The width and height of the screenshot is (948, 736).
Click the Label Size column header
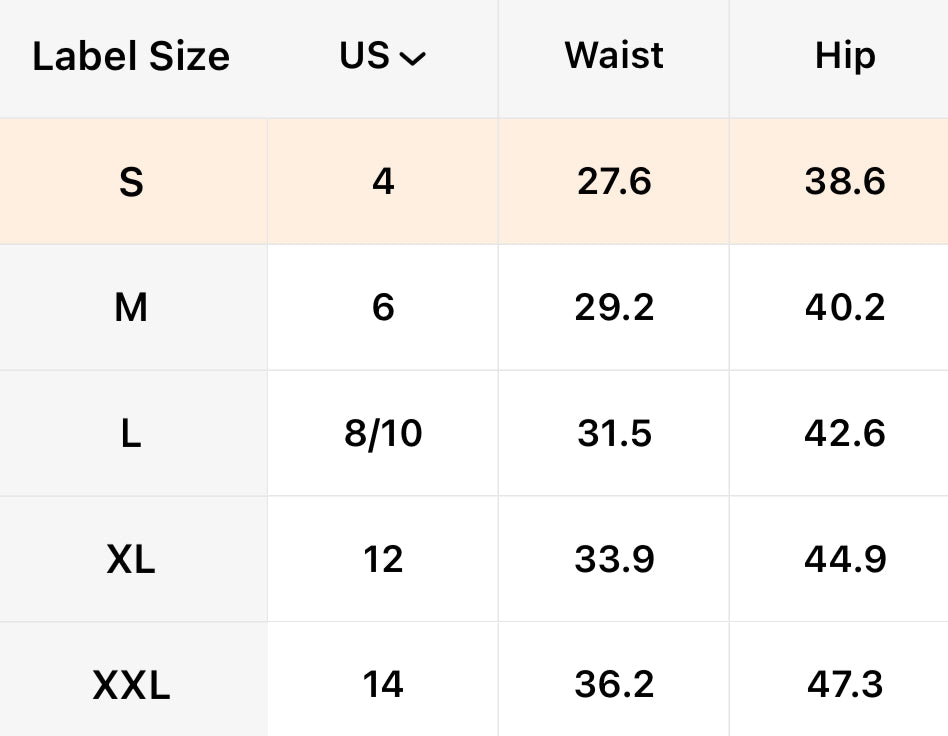pos(131,57)
